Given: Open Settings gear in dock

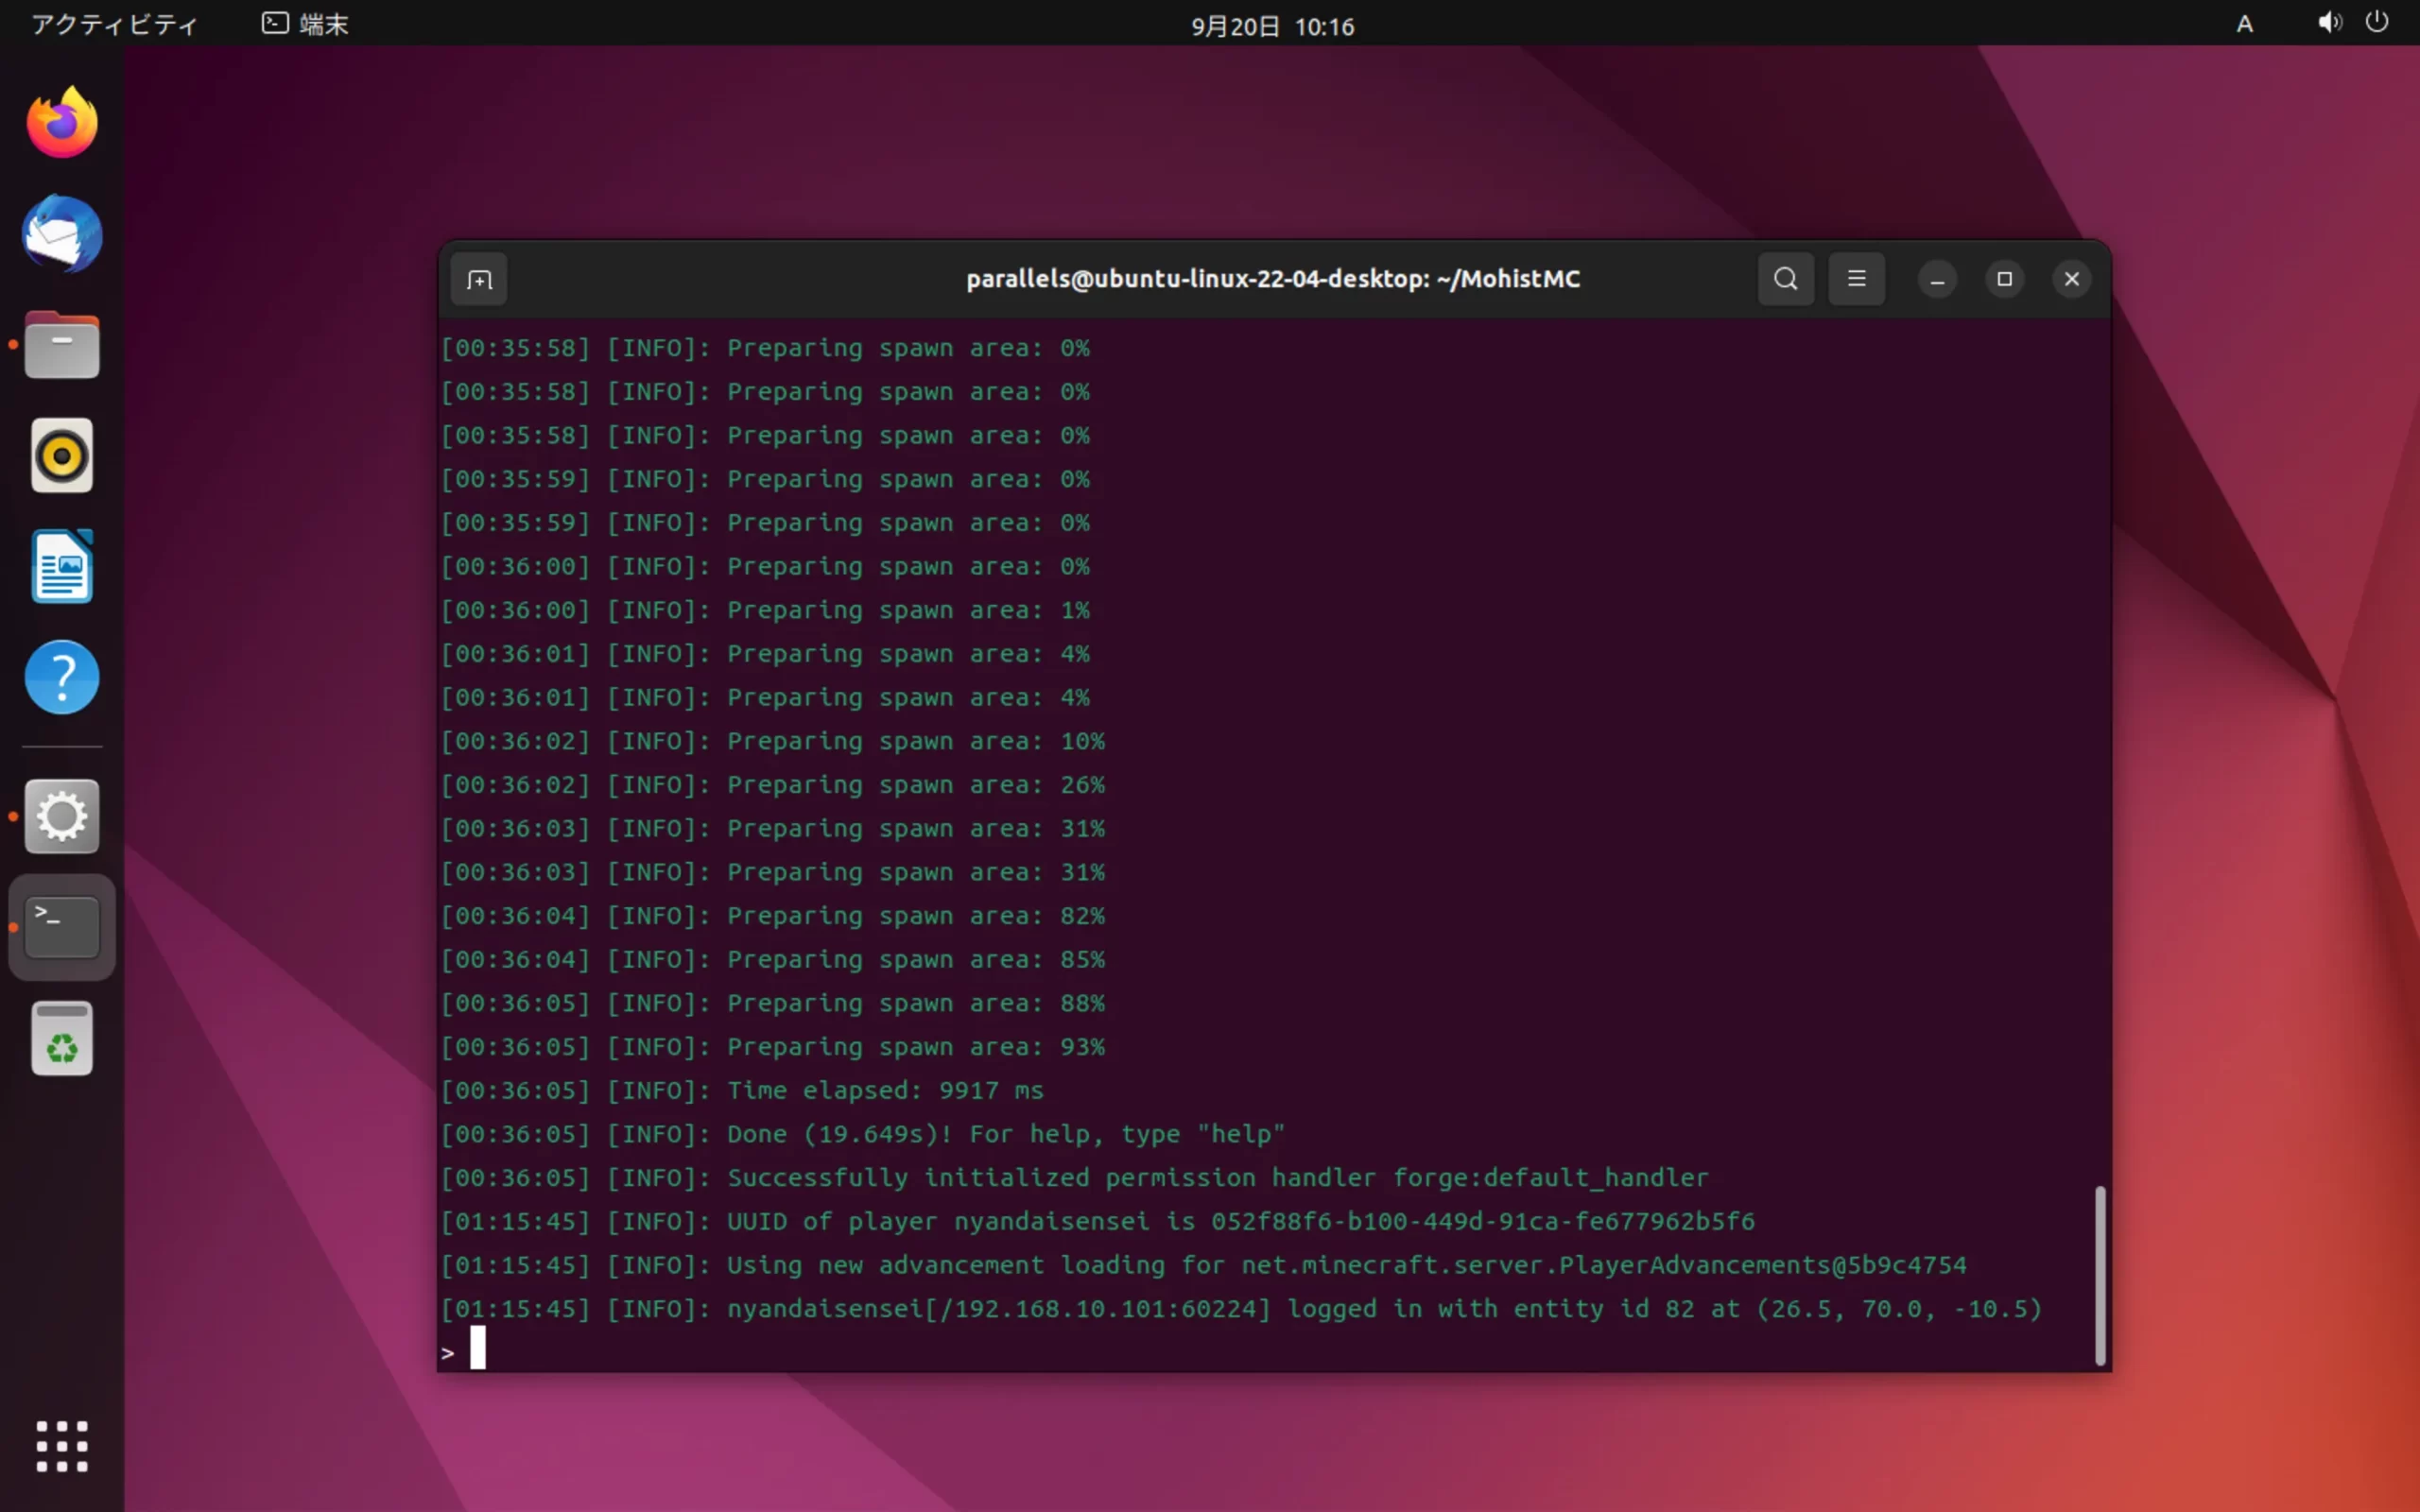Looking at the screenshot, I should point(62,817).
